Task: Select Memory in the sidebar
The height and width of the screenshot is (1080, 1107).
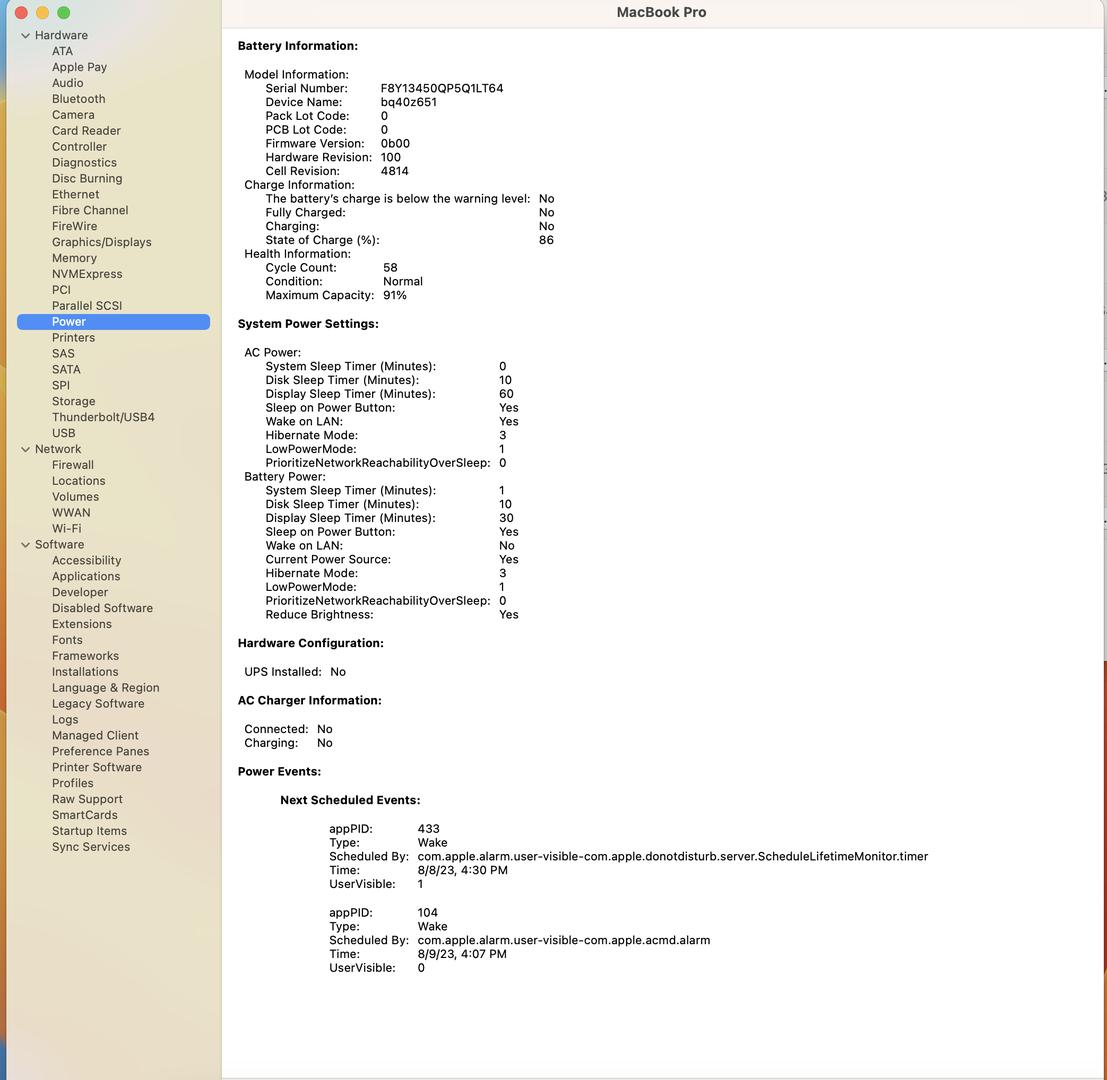Action: [x=74, y=258]
